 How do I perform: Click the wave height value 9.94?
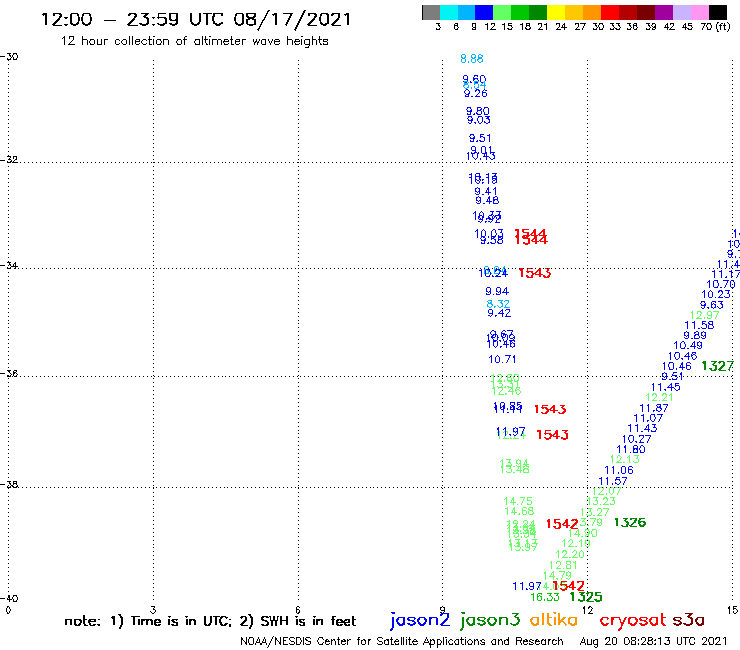(497, 291)
